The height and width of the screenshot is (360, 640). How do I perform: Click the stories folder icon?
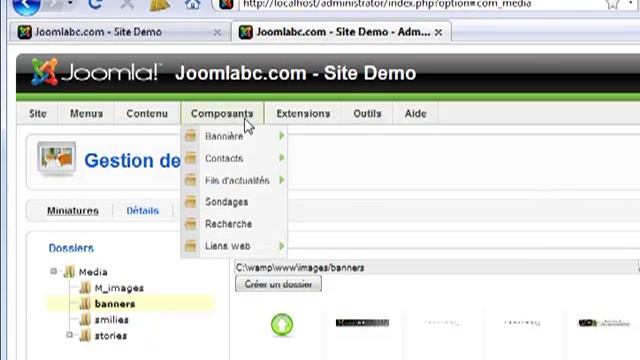click(x=84, y=336)
